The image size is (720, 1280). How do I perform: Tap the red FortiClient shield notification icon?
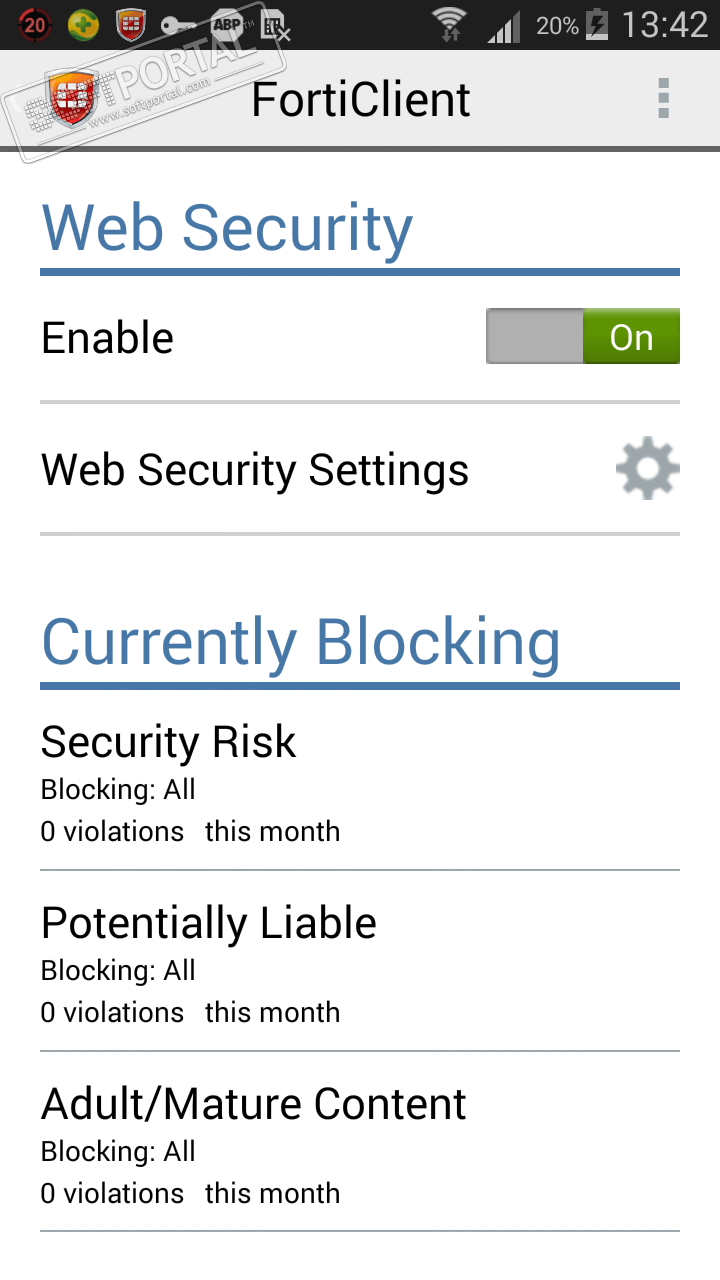131,24
